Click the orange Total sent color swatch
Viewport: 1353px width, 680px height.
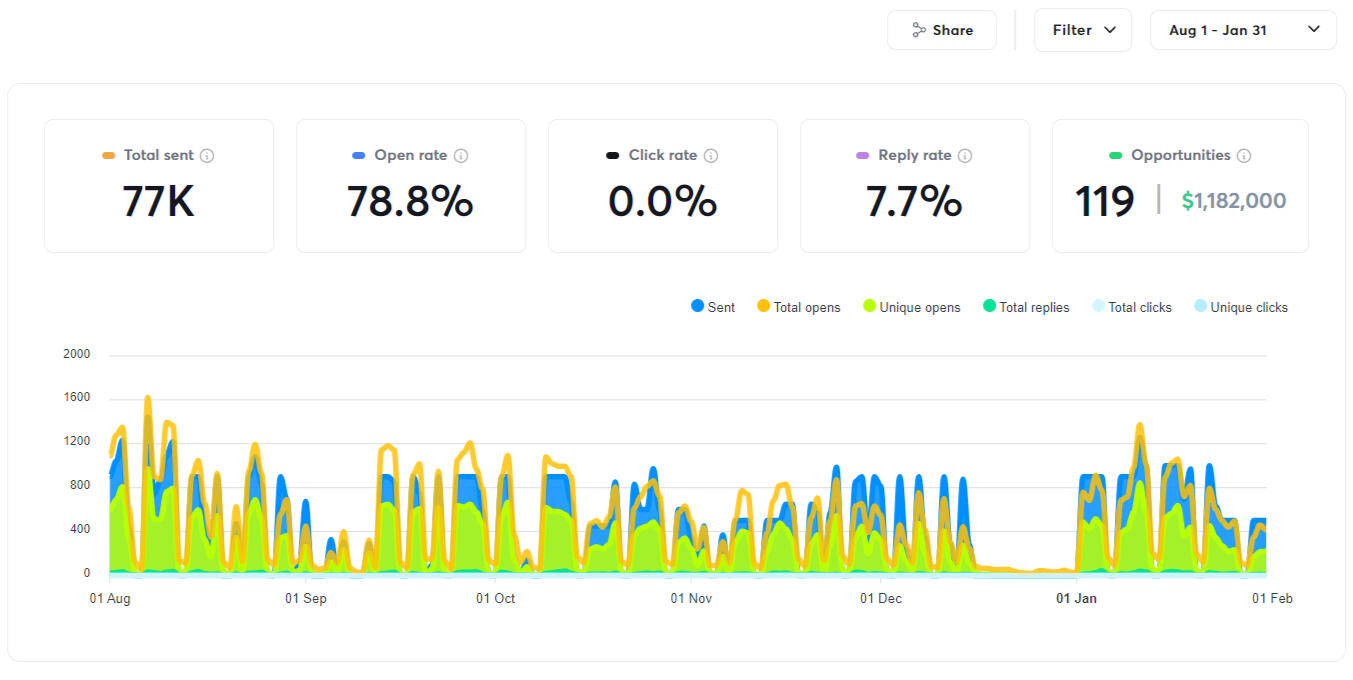[x=109, y=156]
